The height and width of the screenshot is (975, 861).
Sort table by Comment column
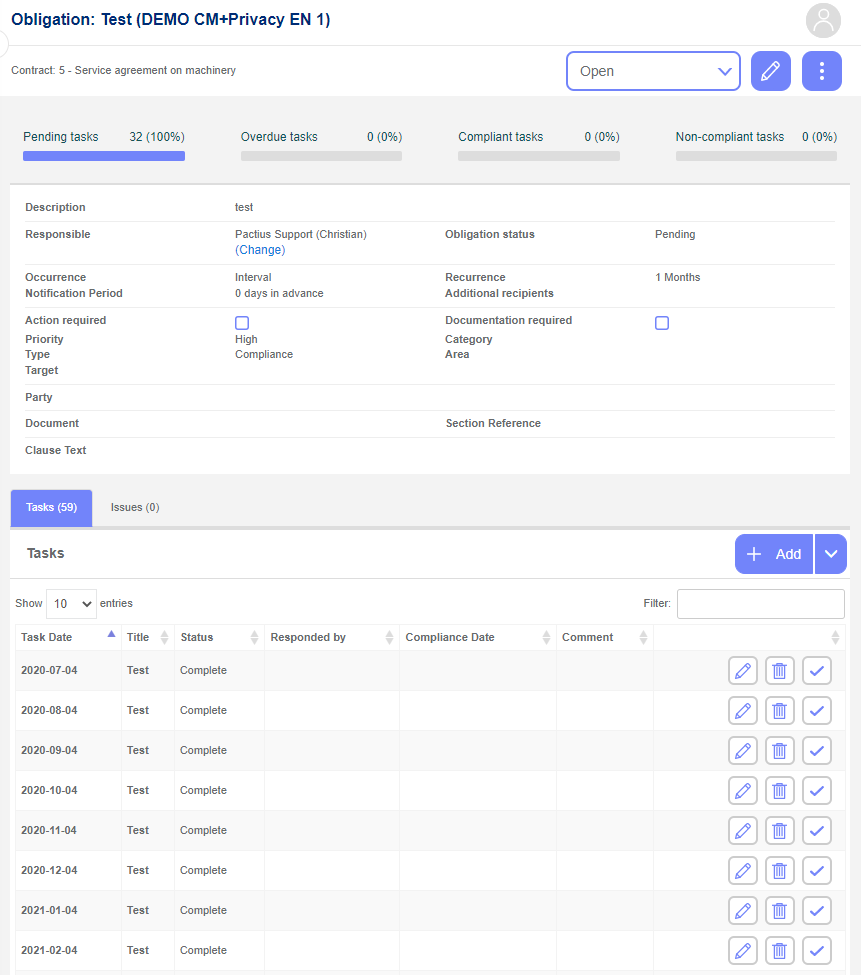coord(605,637)
